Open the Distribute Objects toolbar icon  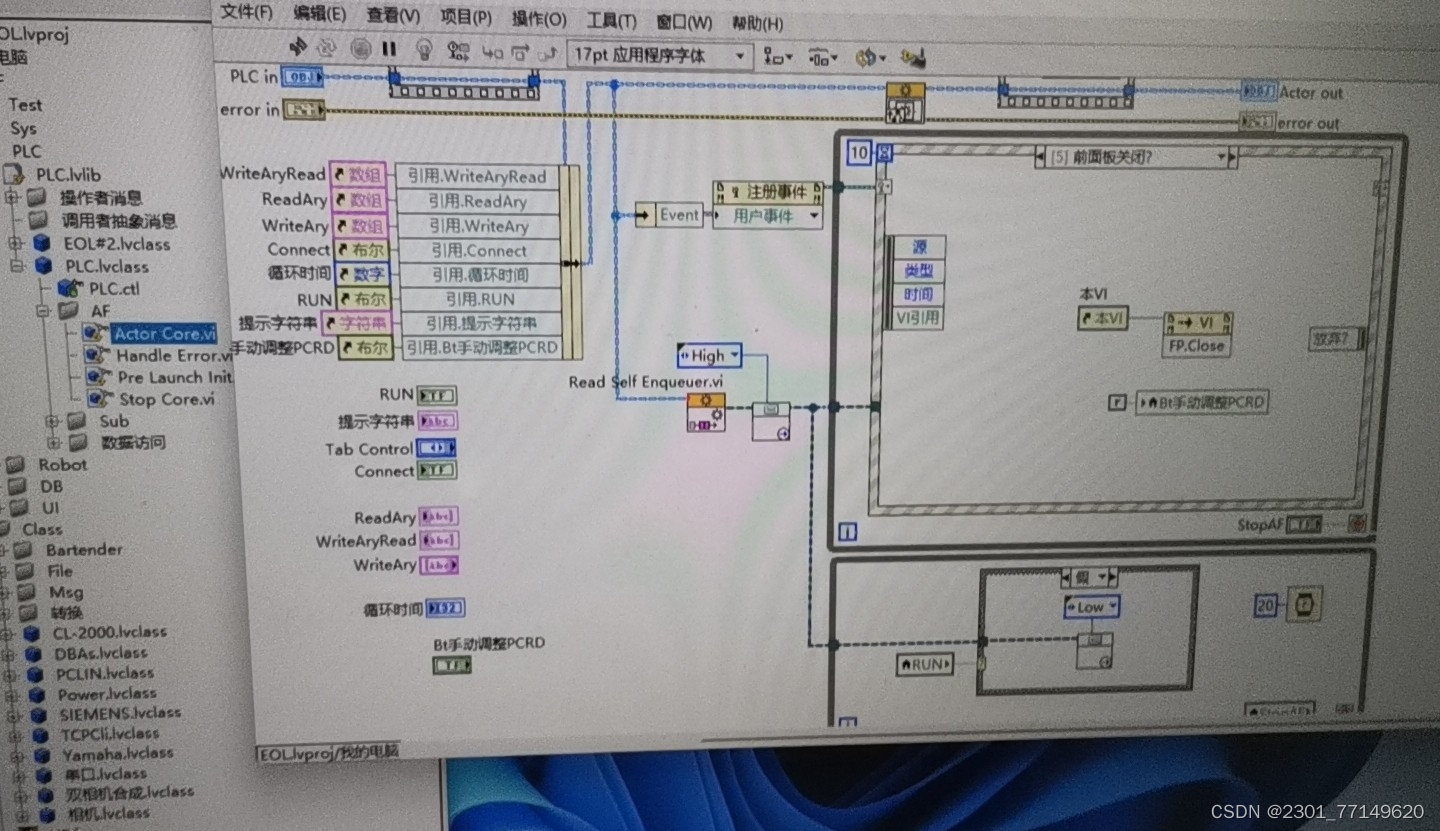coord(820,58)
